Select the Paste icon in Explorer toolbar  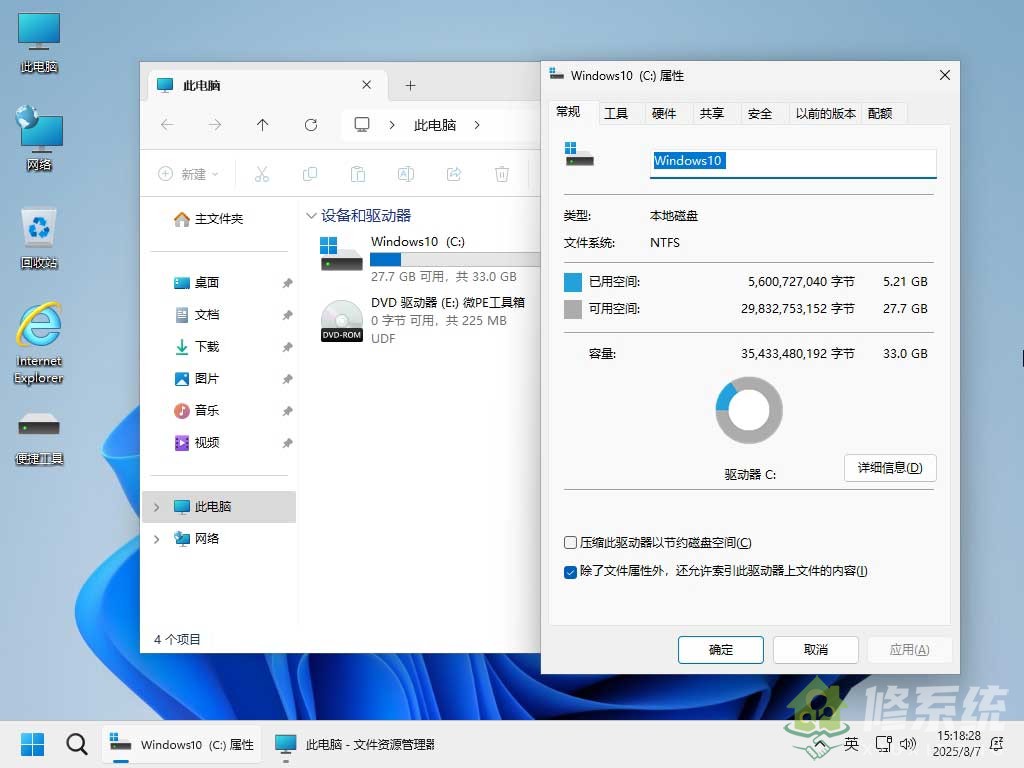click(357, 174)
